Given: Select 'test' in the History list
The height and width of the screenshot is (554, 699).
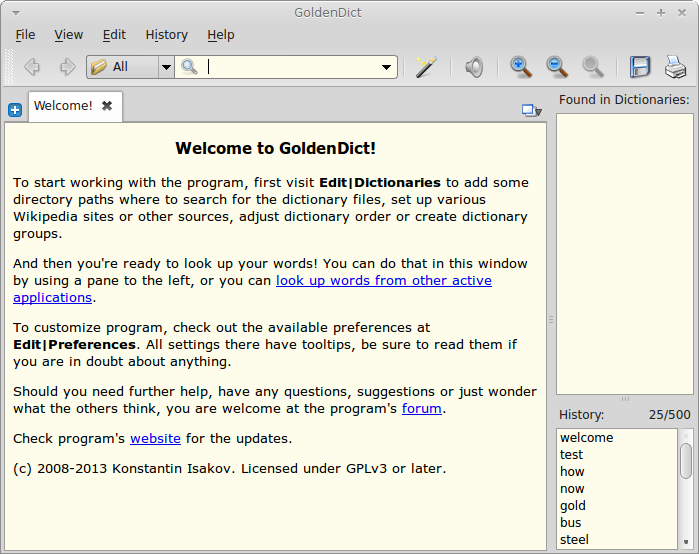Looking at the screenshot, I should point(617,455).
